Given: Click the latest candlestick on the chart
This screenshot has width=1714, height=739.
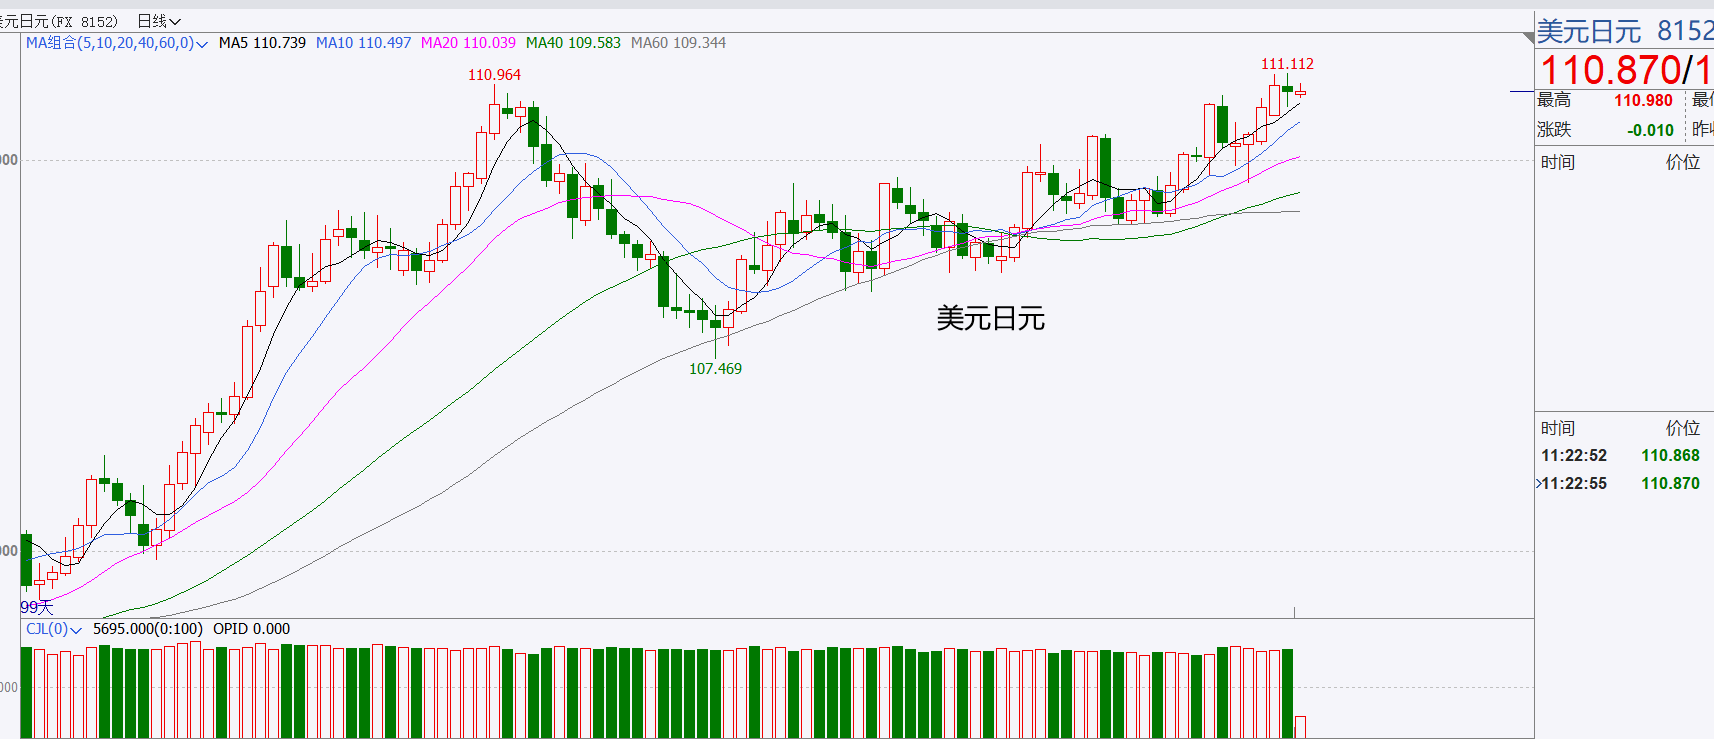Looking at the screenshot, I should point(1300,92).
